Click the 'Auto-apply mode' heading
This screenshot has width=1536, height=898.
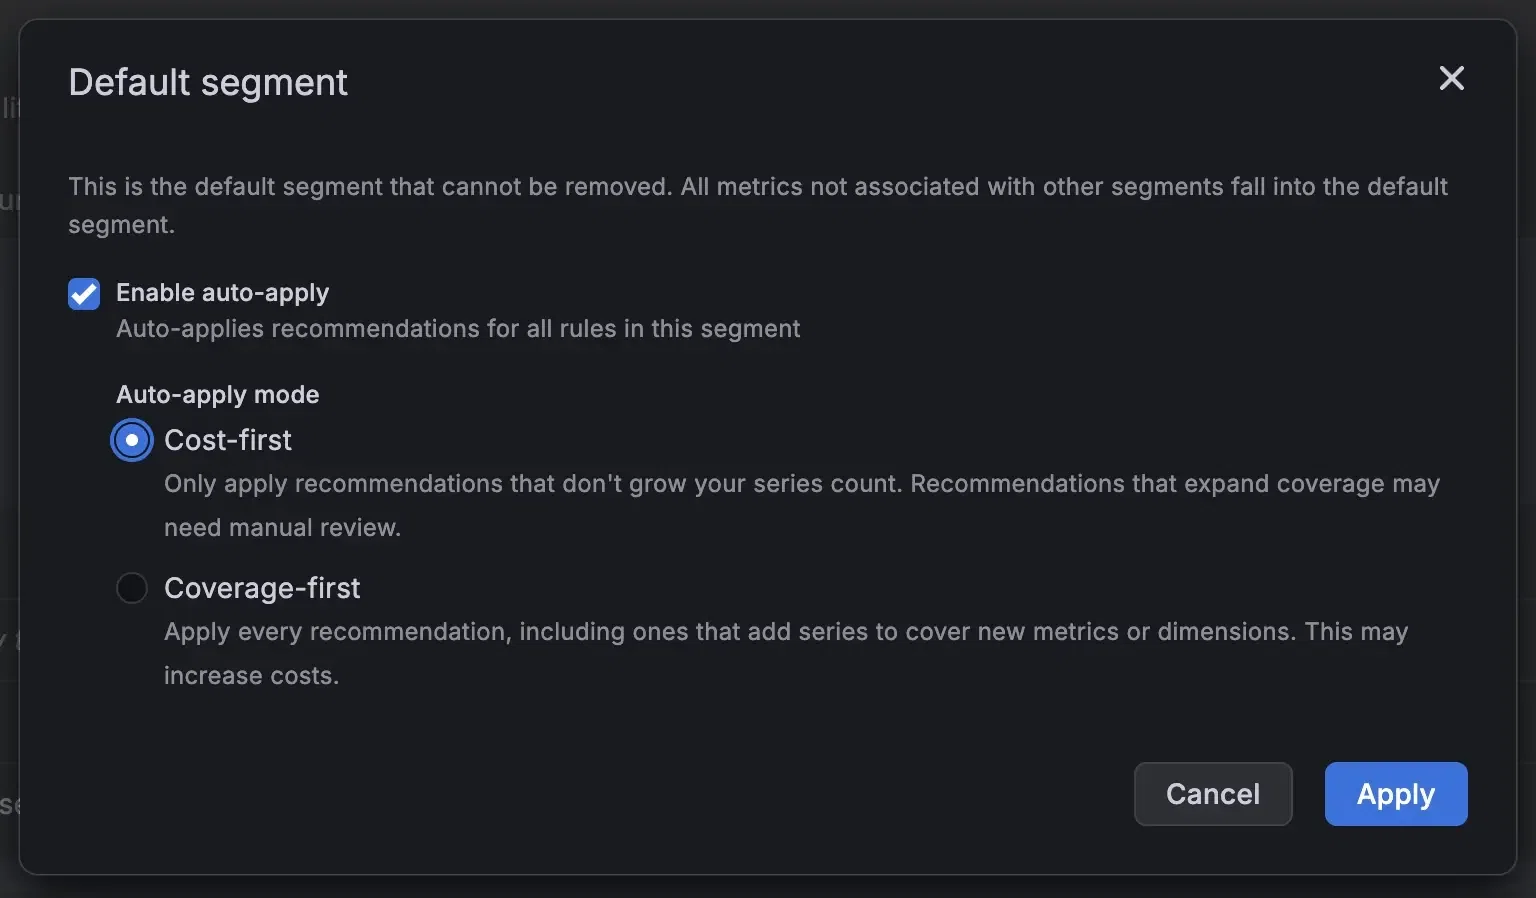pyautogui.click(x=218, y=394)
